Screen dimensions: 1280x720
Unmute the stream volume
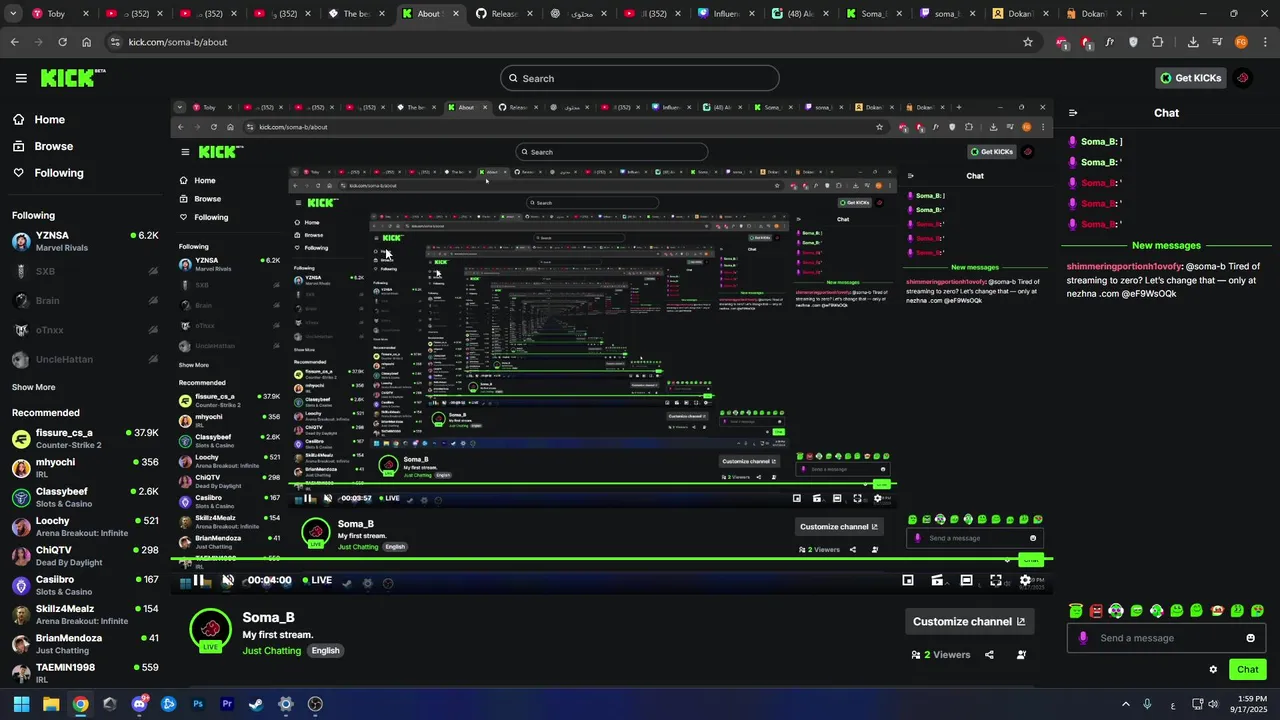pos(228,580)
